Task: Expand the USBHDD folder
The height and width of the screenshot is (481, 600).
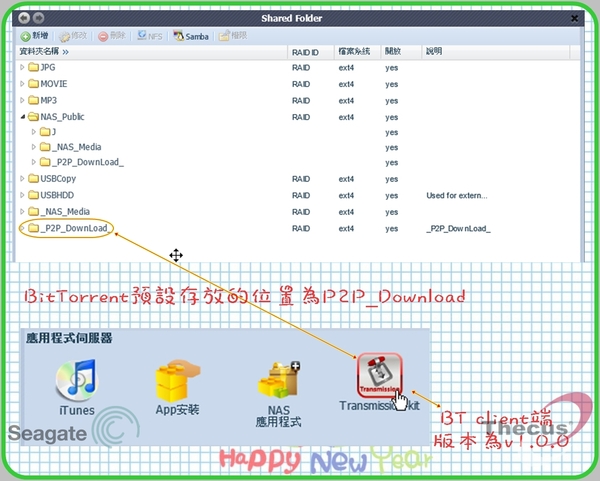Action: click(x=22, y=195)
